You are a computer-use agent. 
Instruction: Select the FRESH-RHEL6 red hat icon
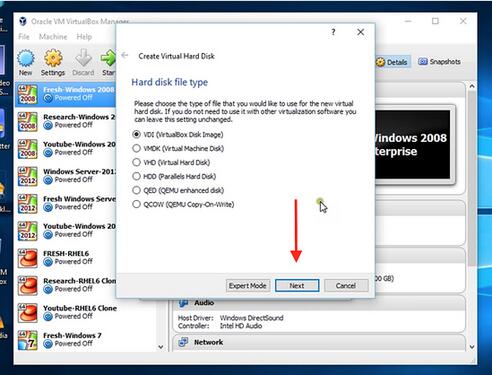(x=28, y=258)
